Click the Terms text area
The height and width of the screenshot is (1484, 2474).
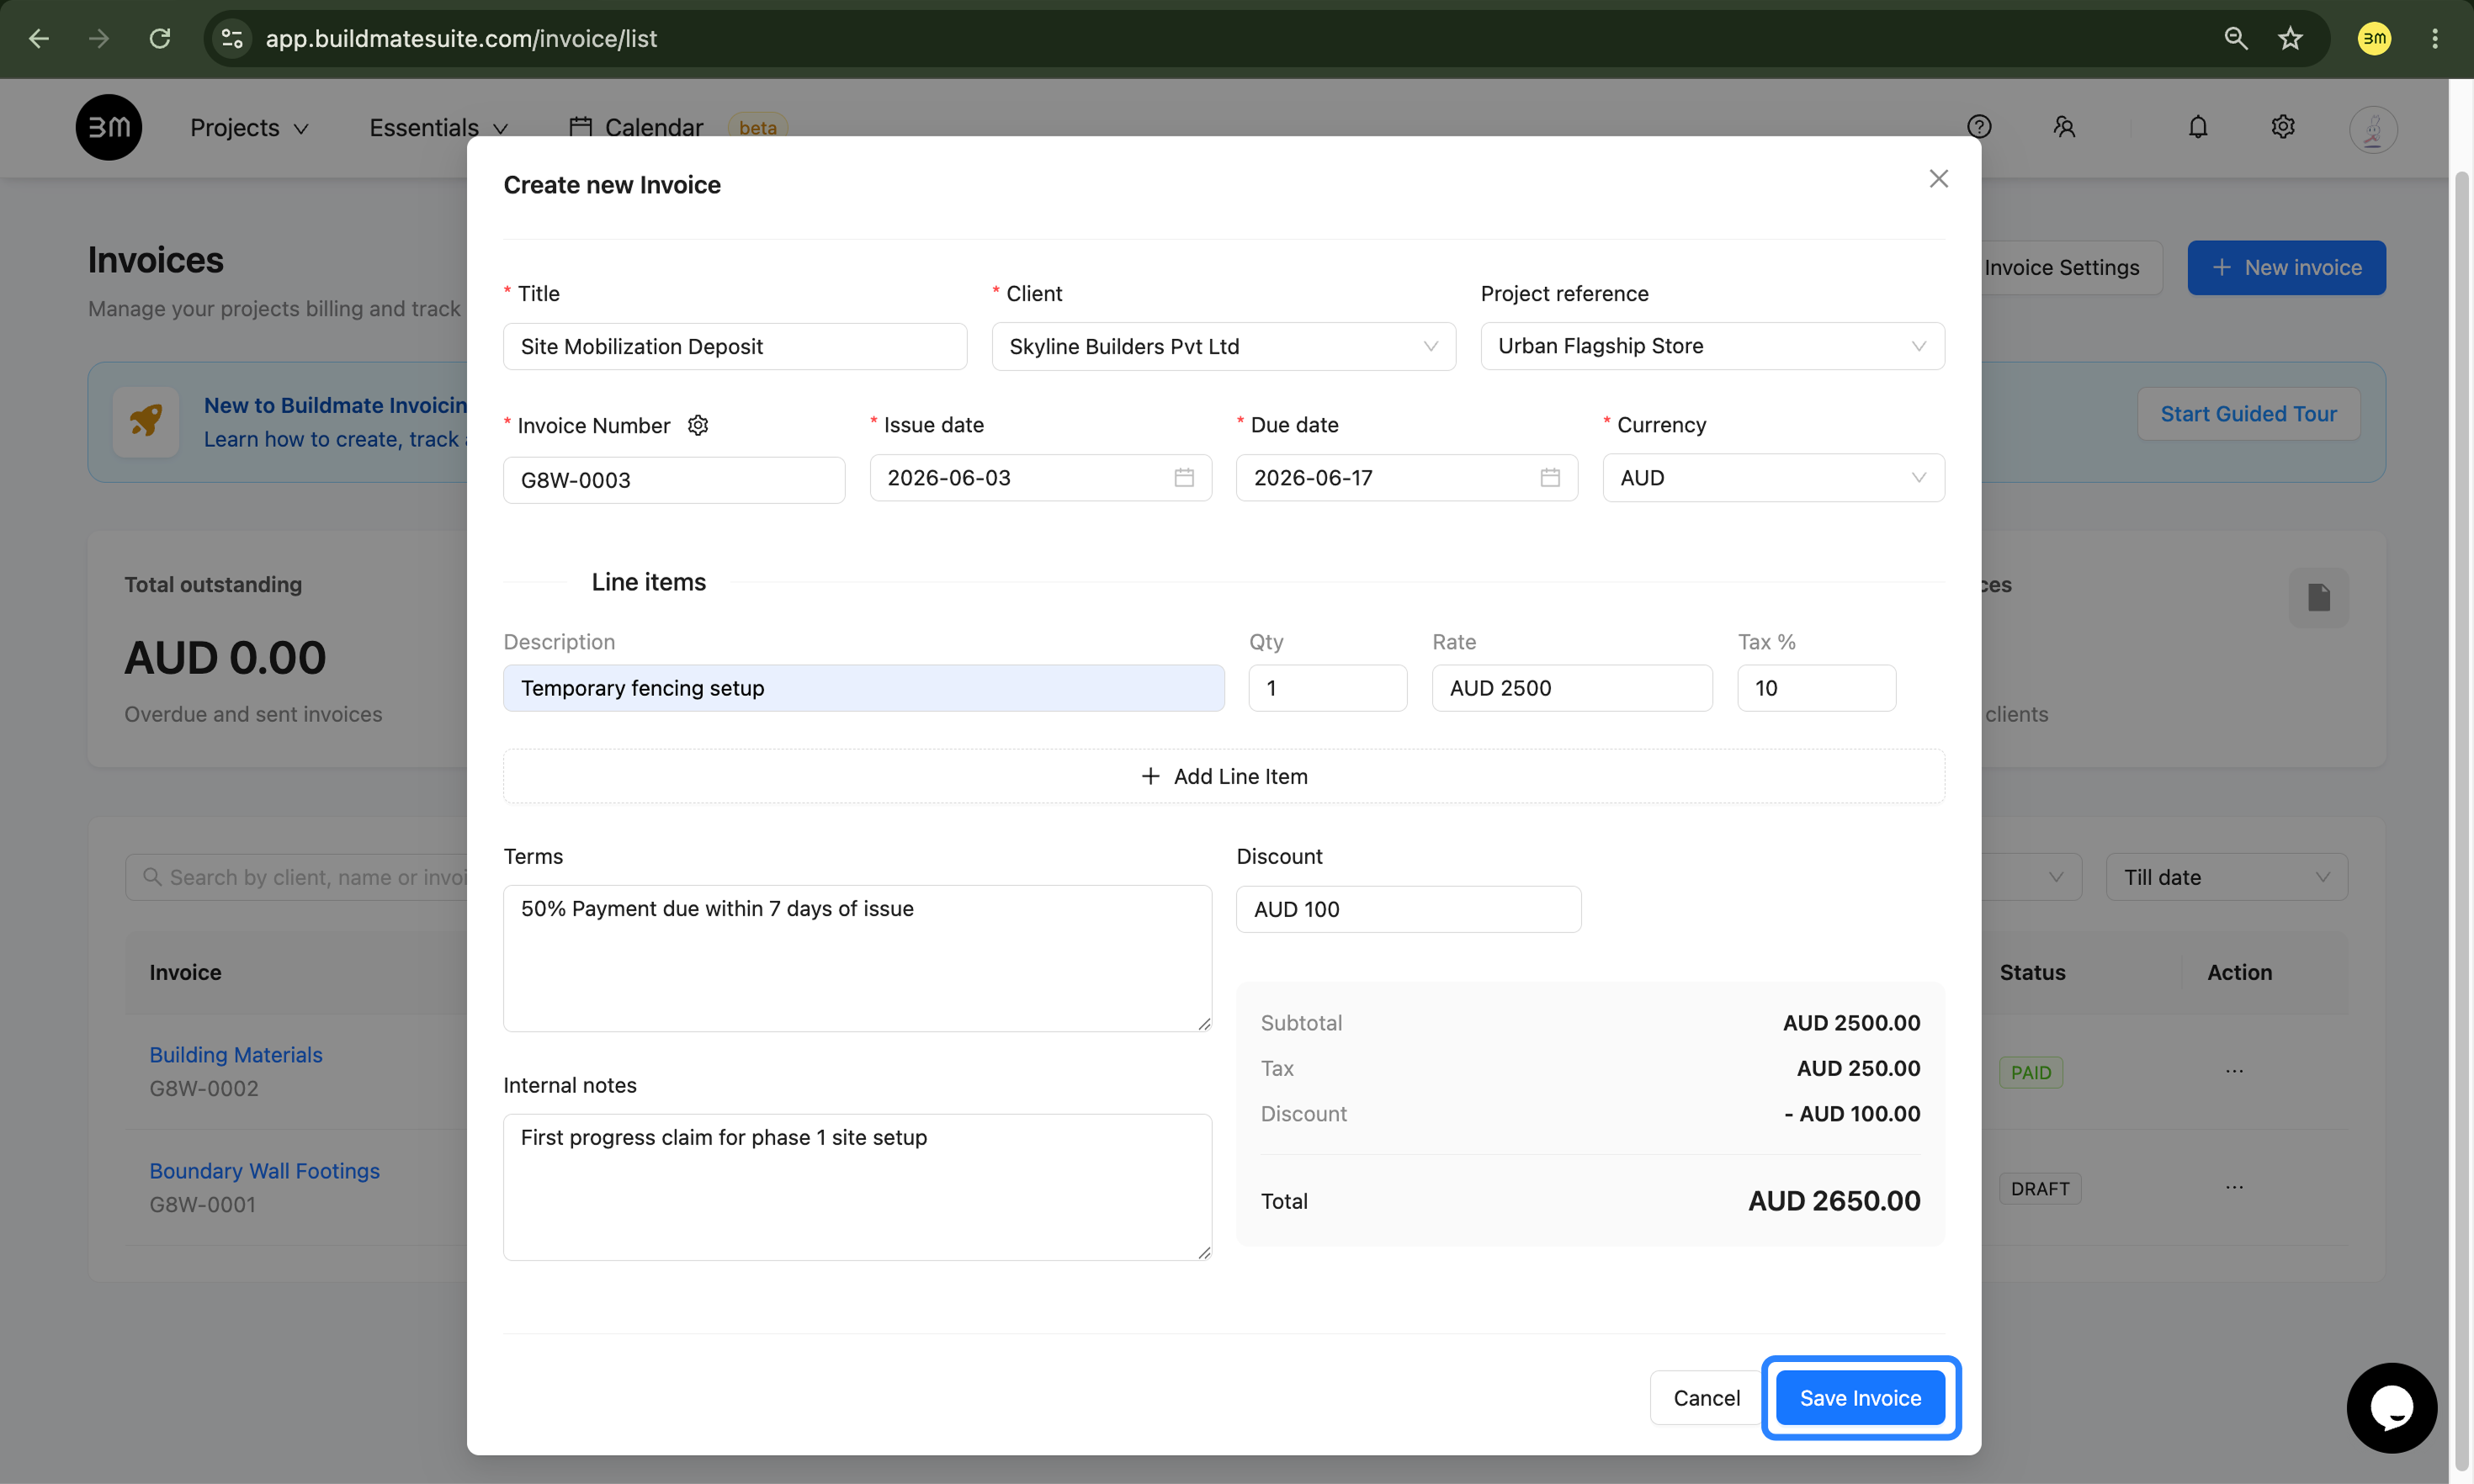(x=858, y=958)
